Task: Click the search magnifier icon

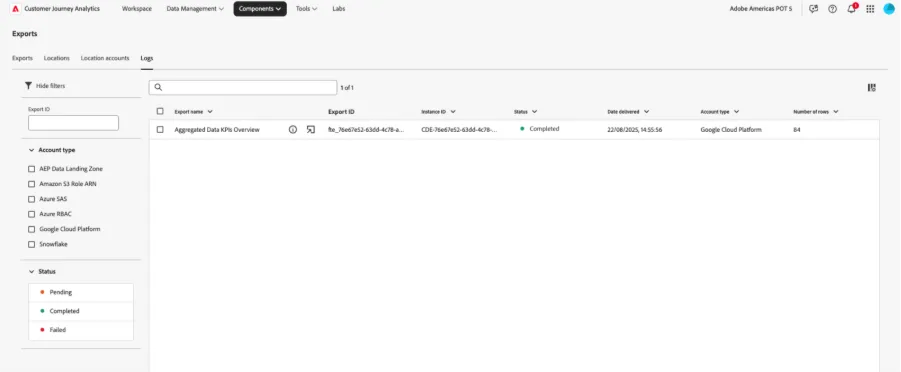Action: point(159,87)
